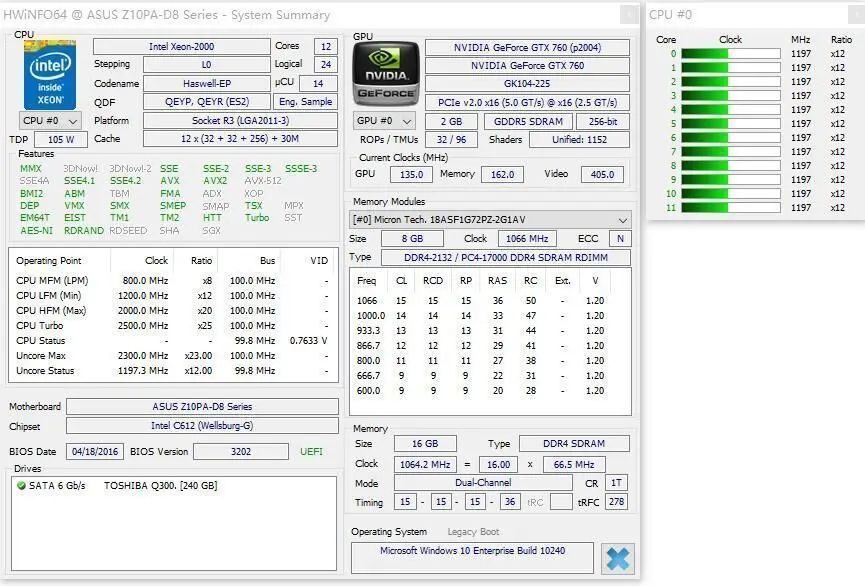Click the 2 GB video memory field
Viewport: 865px width, 586px height.
(451, 121)
